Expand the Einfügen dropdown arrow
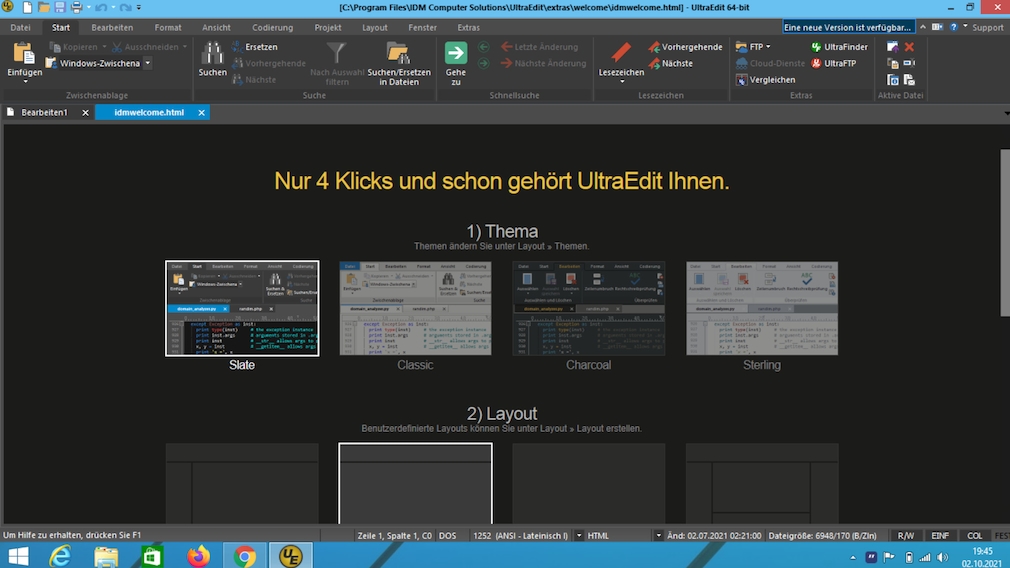Image resolution: width=1010 pixels, height=568 pixels. pos(25,82)
